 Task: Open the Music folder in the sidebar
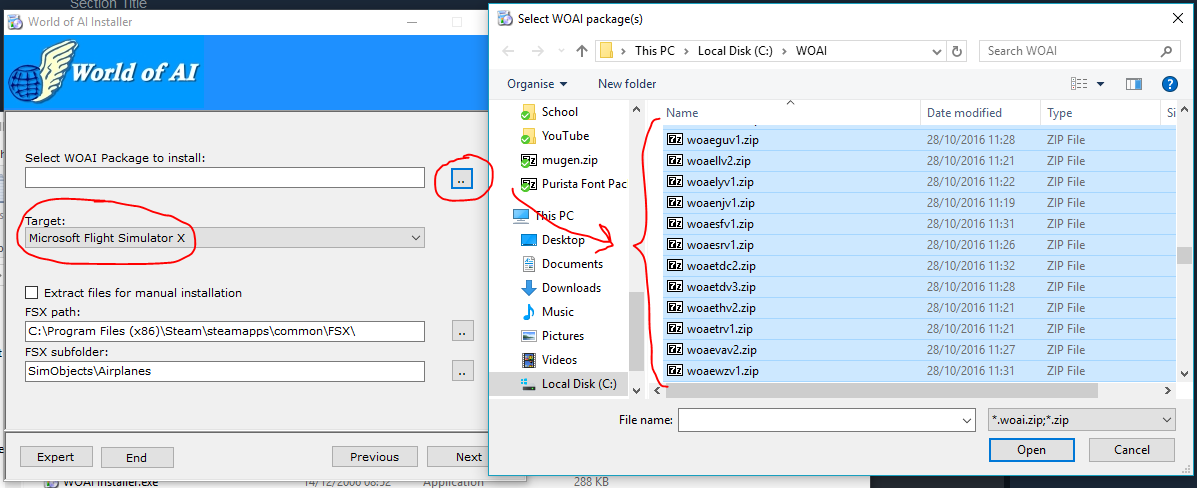(557, 312)
